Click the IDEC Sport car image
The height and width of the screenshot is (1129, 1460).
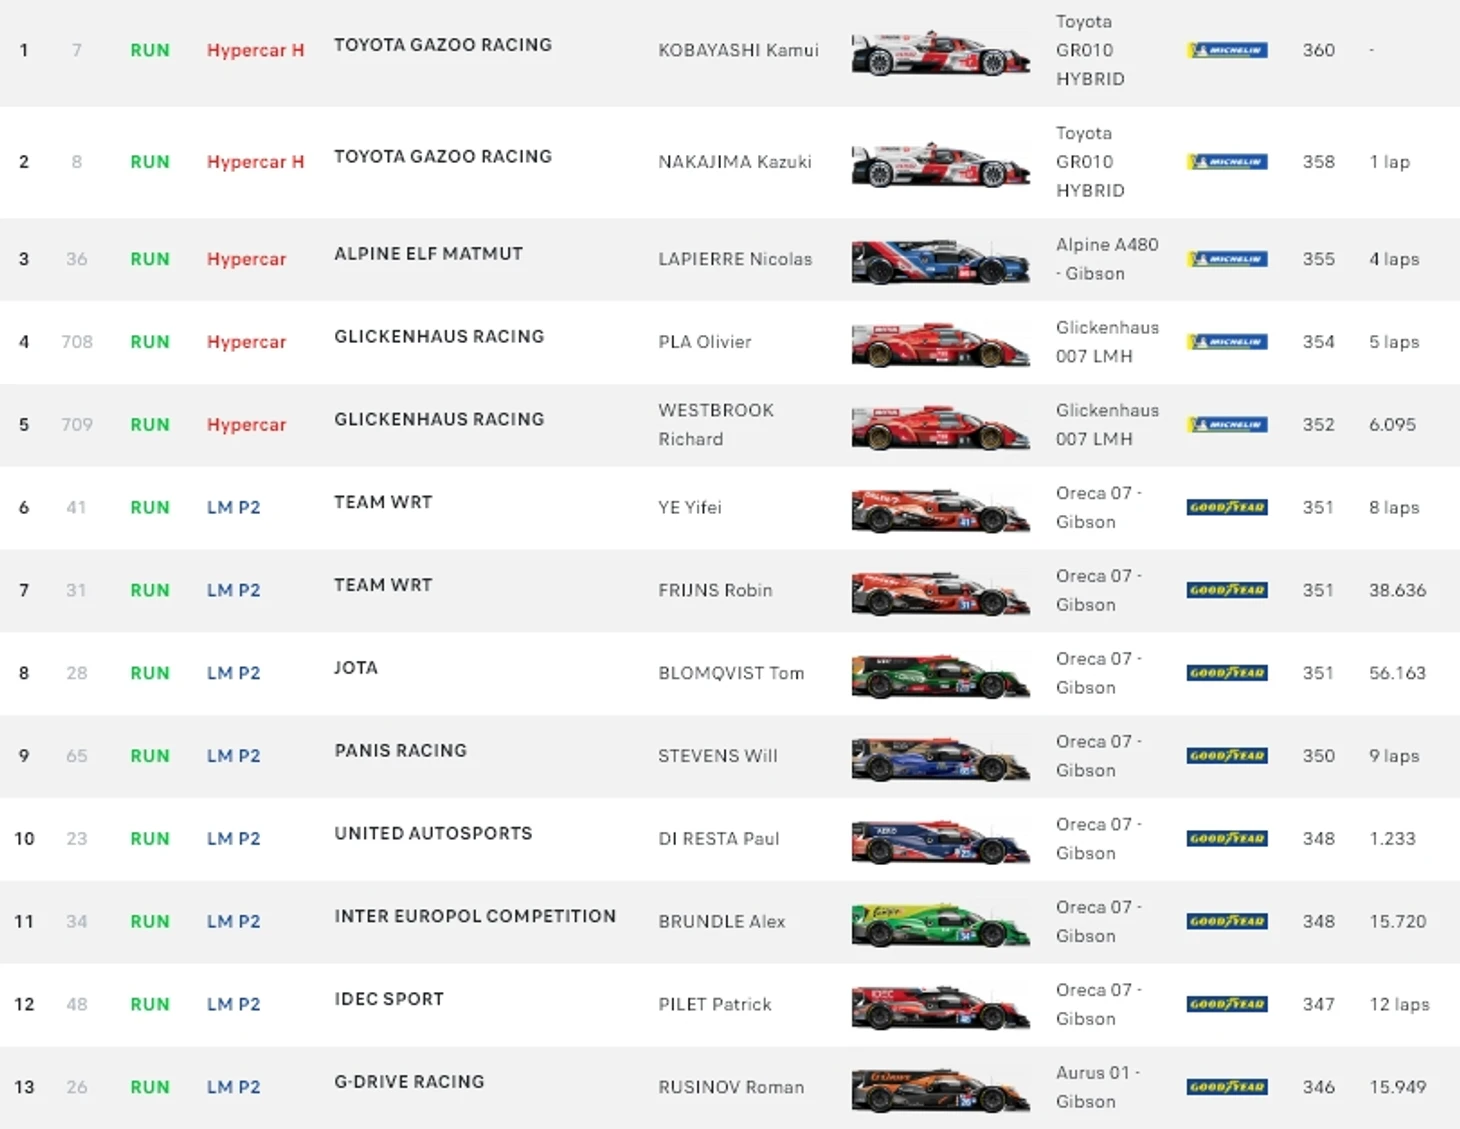click(940, 1007)
